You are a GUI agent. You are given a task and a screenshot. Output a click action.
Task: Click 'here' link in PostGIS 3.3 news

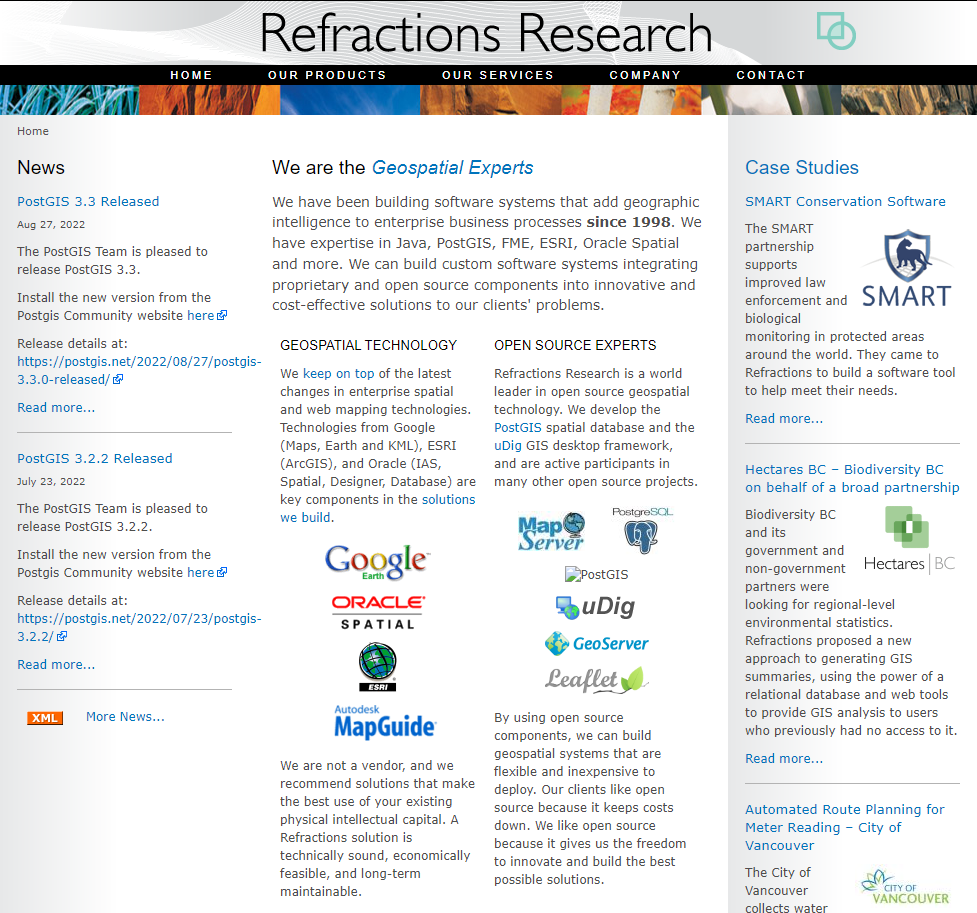(x=201, y=315)
